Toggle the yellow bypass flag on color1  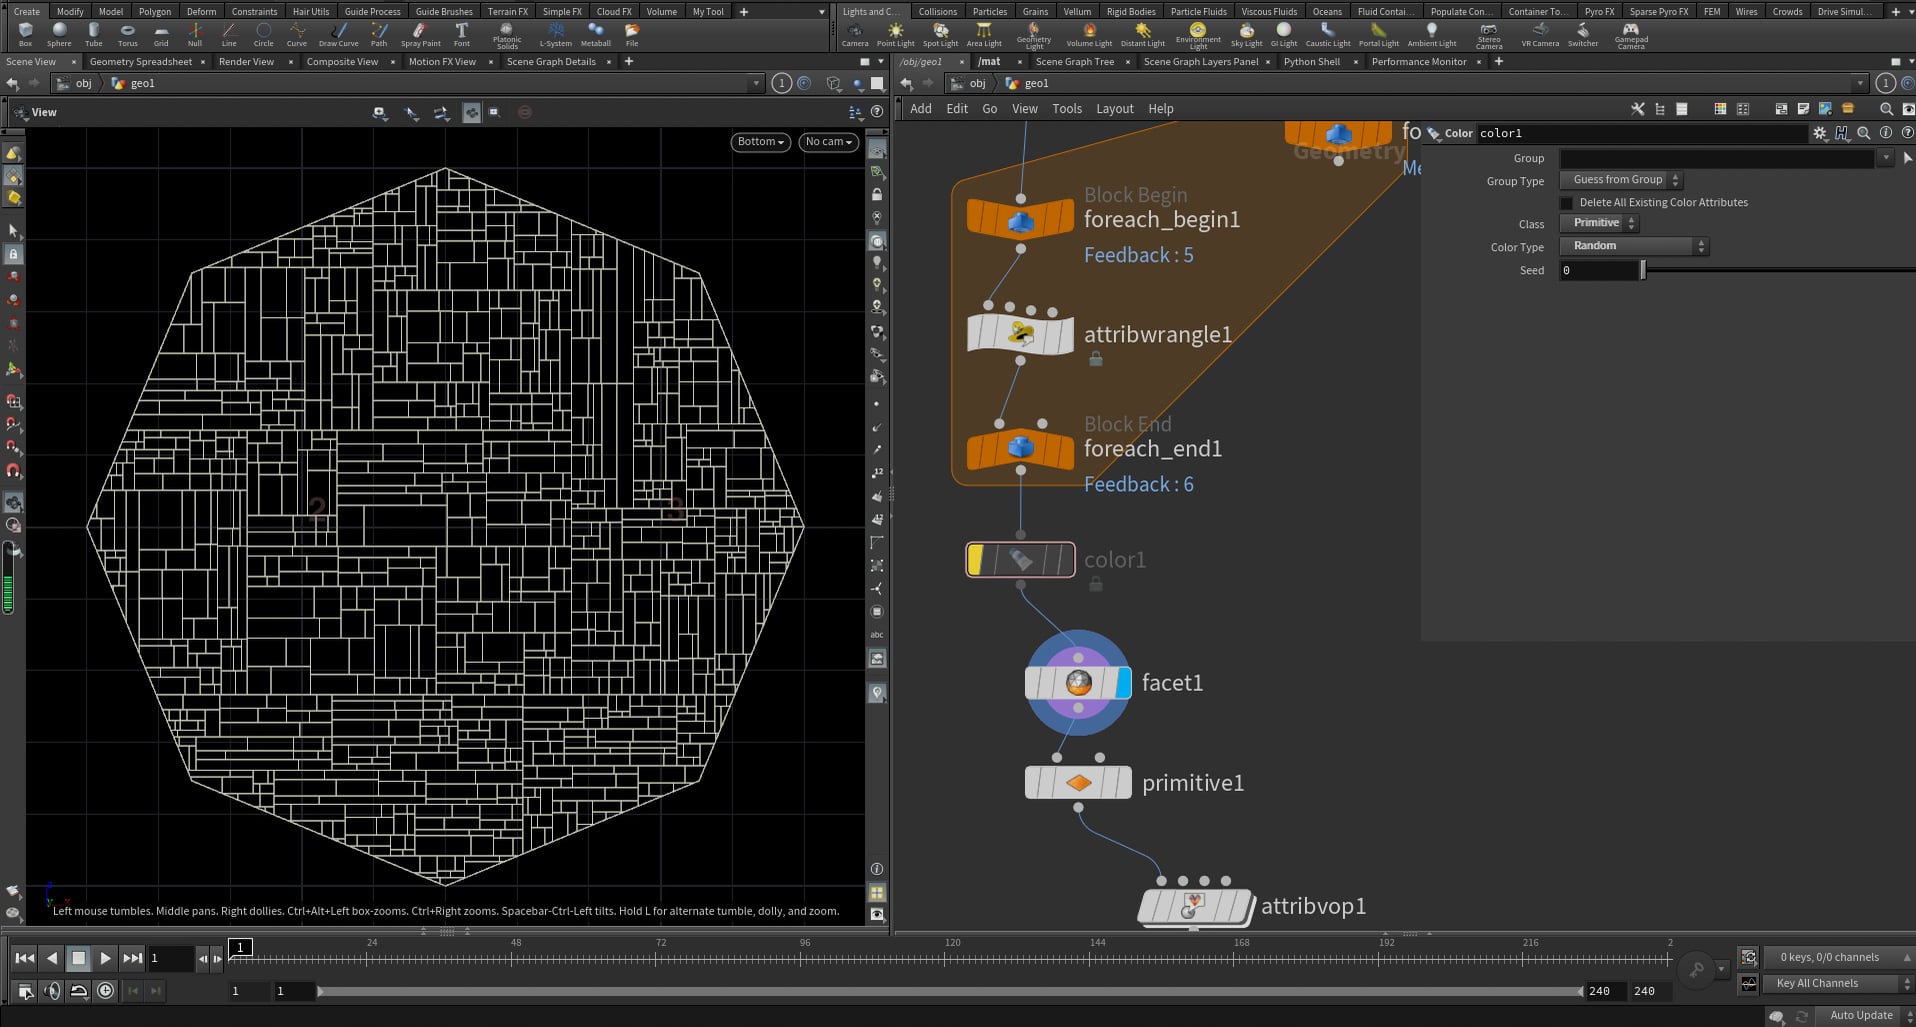tap(975, 560)
